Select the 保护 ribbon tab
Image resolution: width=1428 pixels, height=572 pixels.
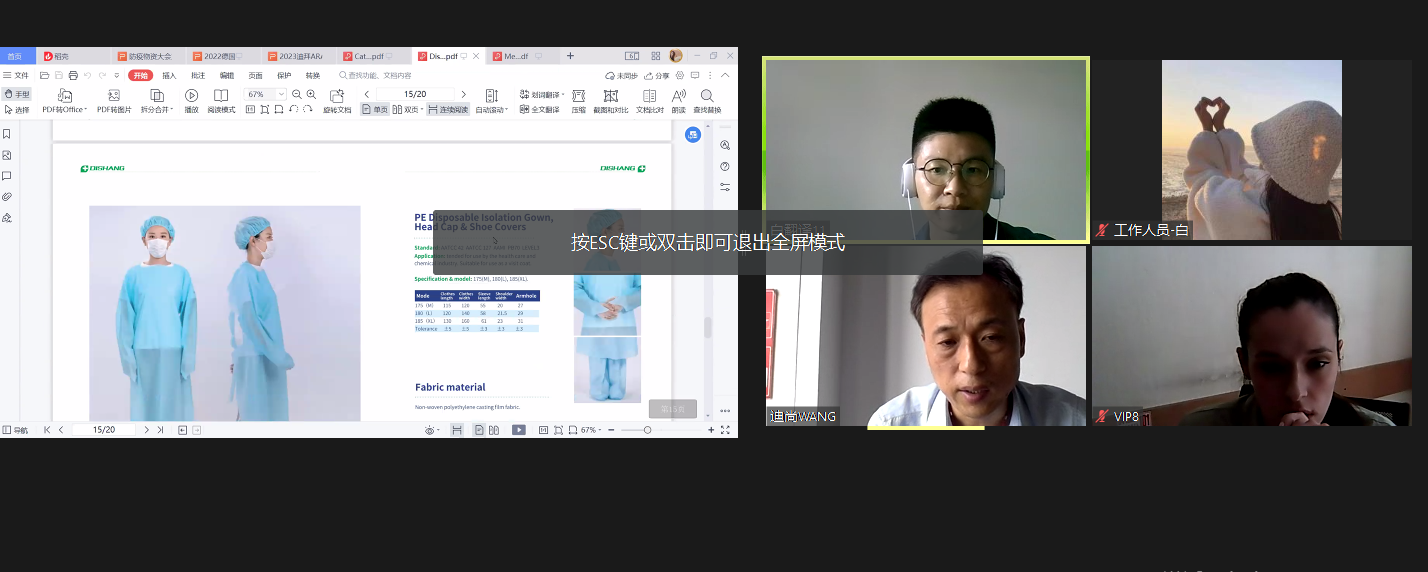point(284,75)
